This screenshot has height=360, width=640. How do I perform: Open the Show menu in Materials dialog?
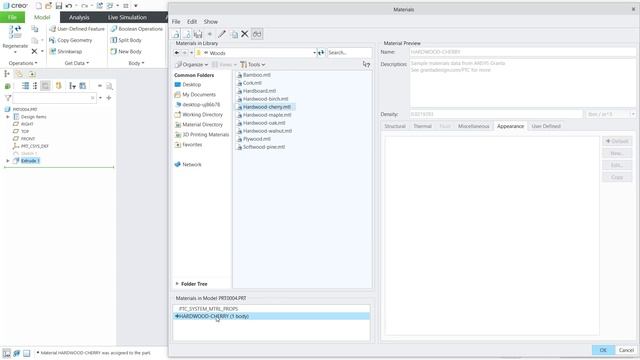[211, 22]
